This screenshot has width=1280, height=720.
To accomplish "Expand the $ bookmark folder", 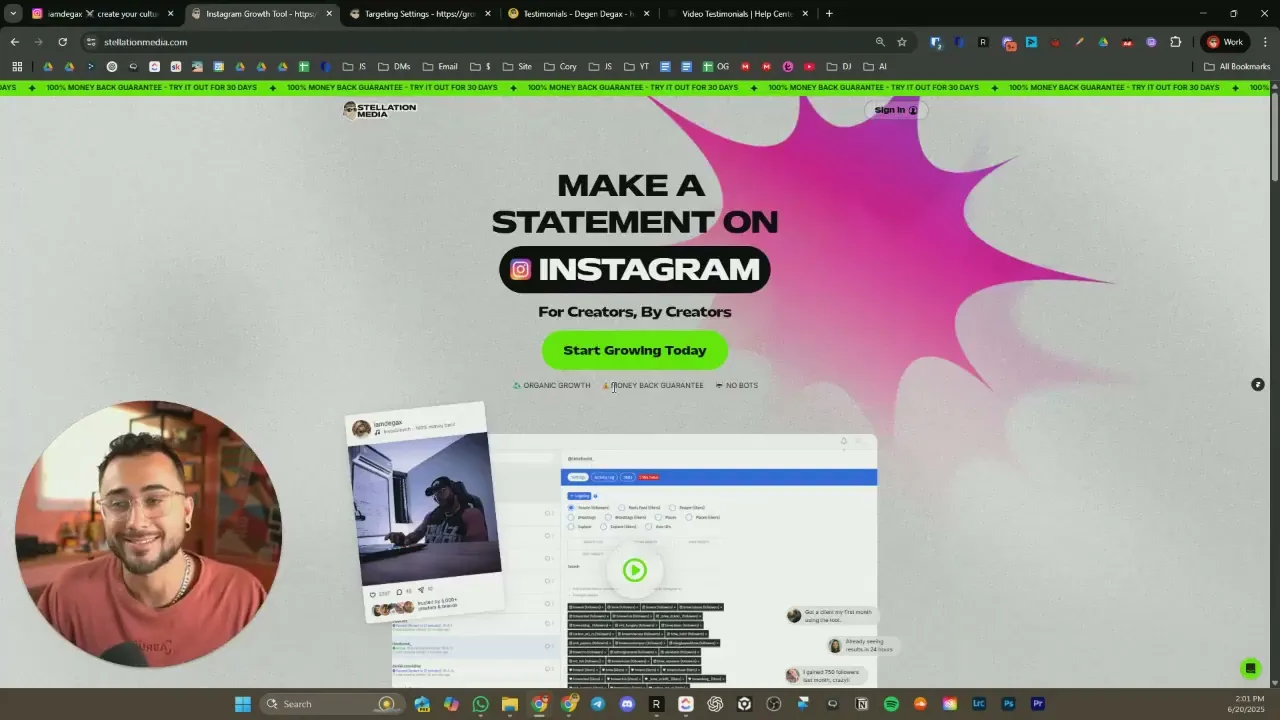I will pyautogui.click(x=481, y=67).
